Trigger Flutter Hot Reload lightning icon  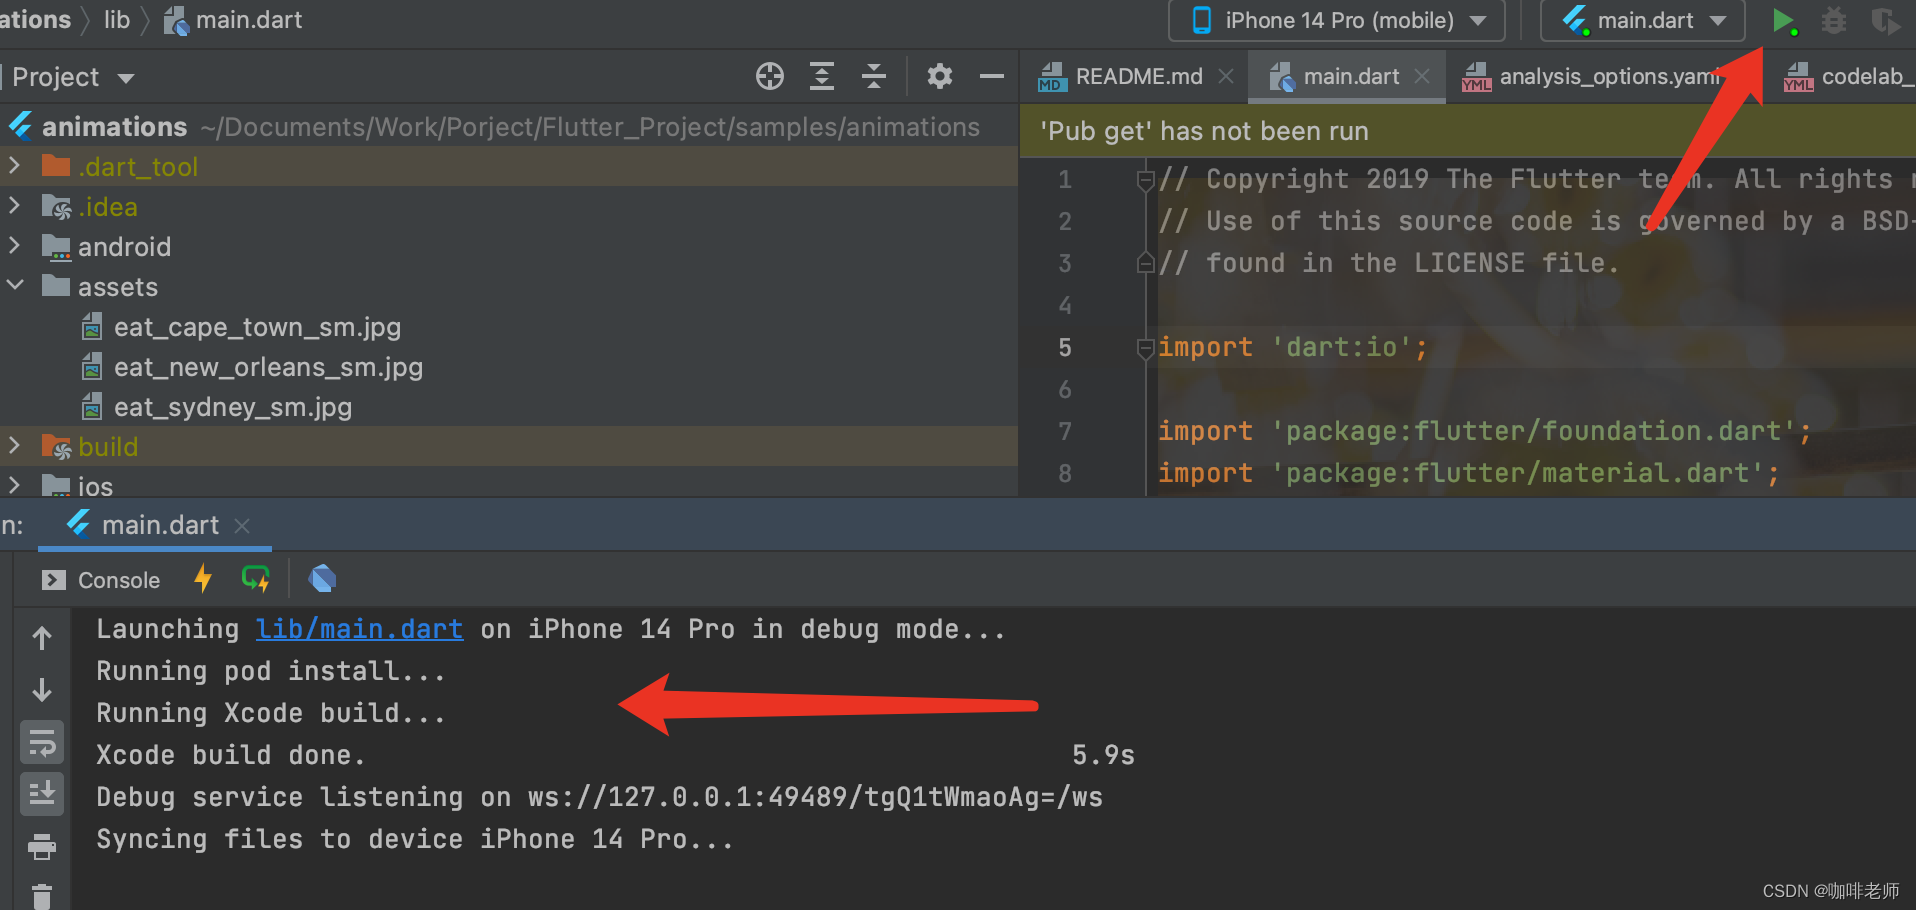203,579
